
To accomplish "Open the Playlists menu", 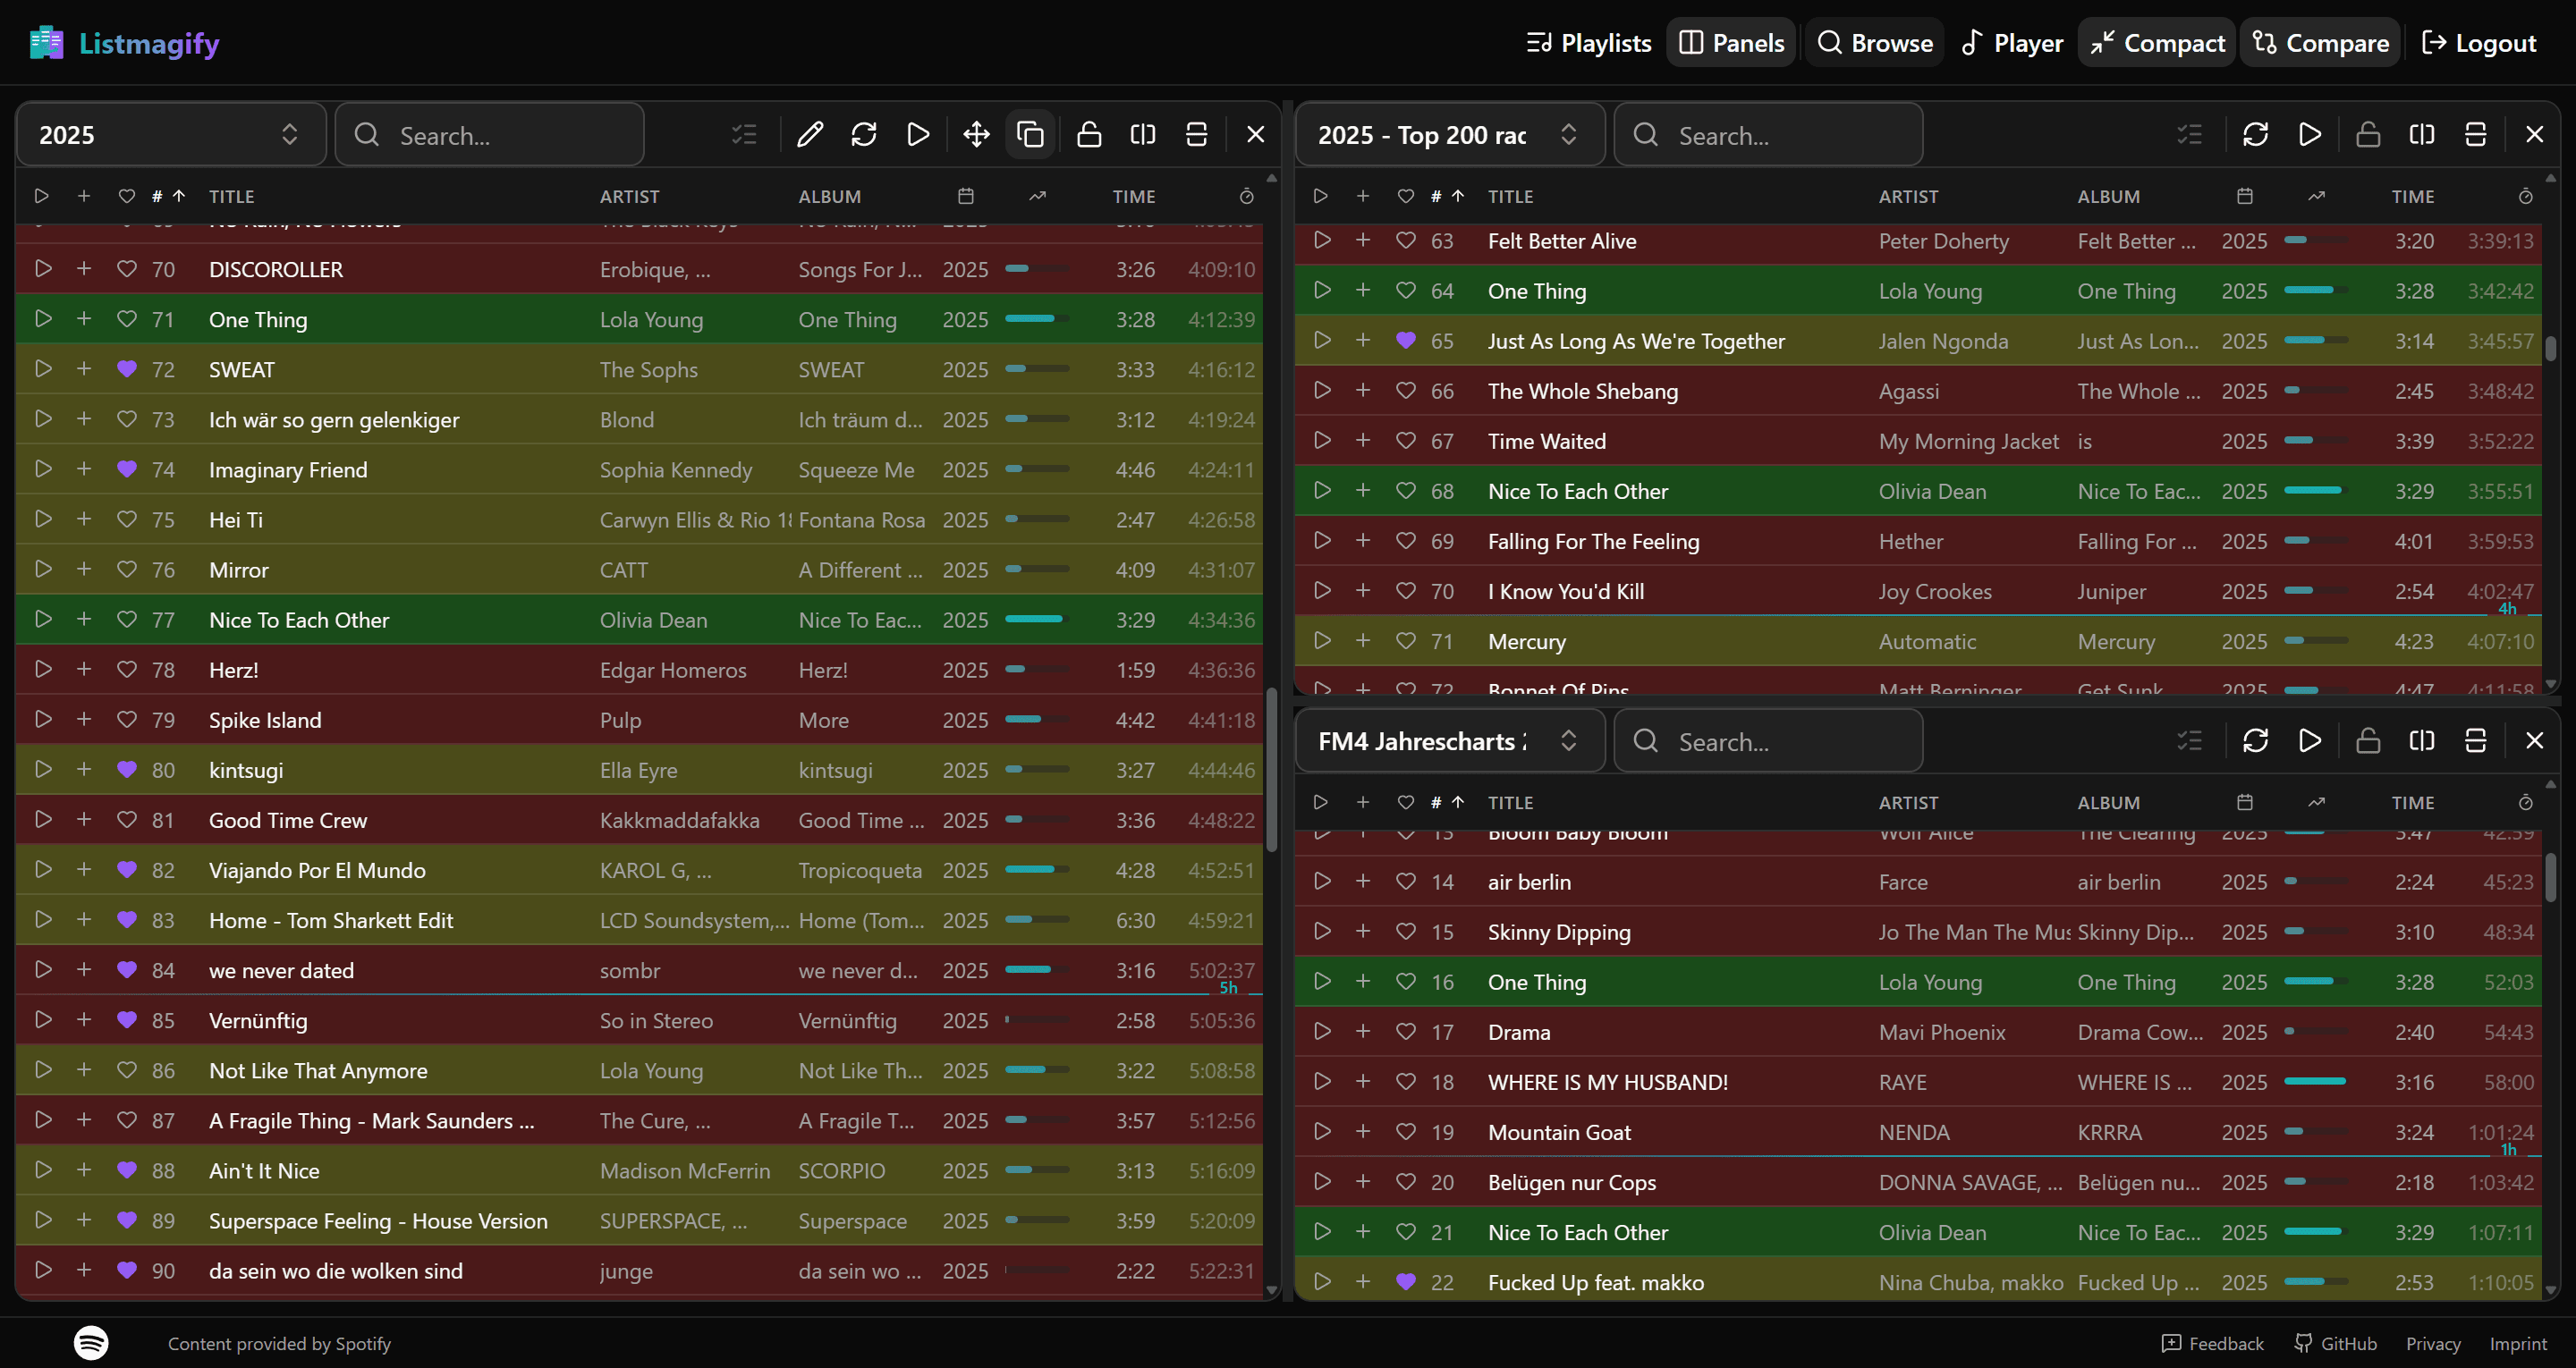I will (1588, 42).
